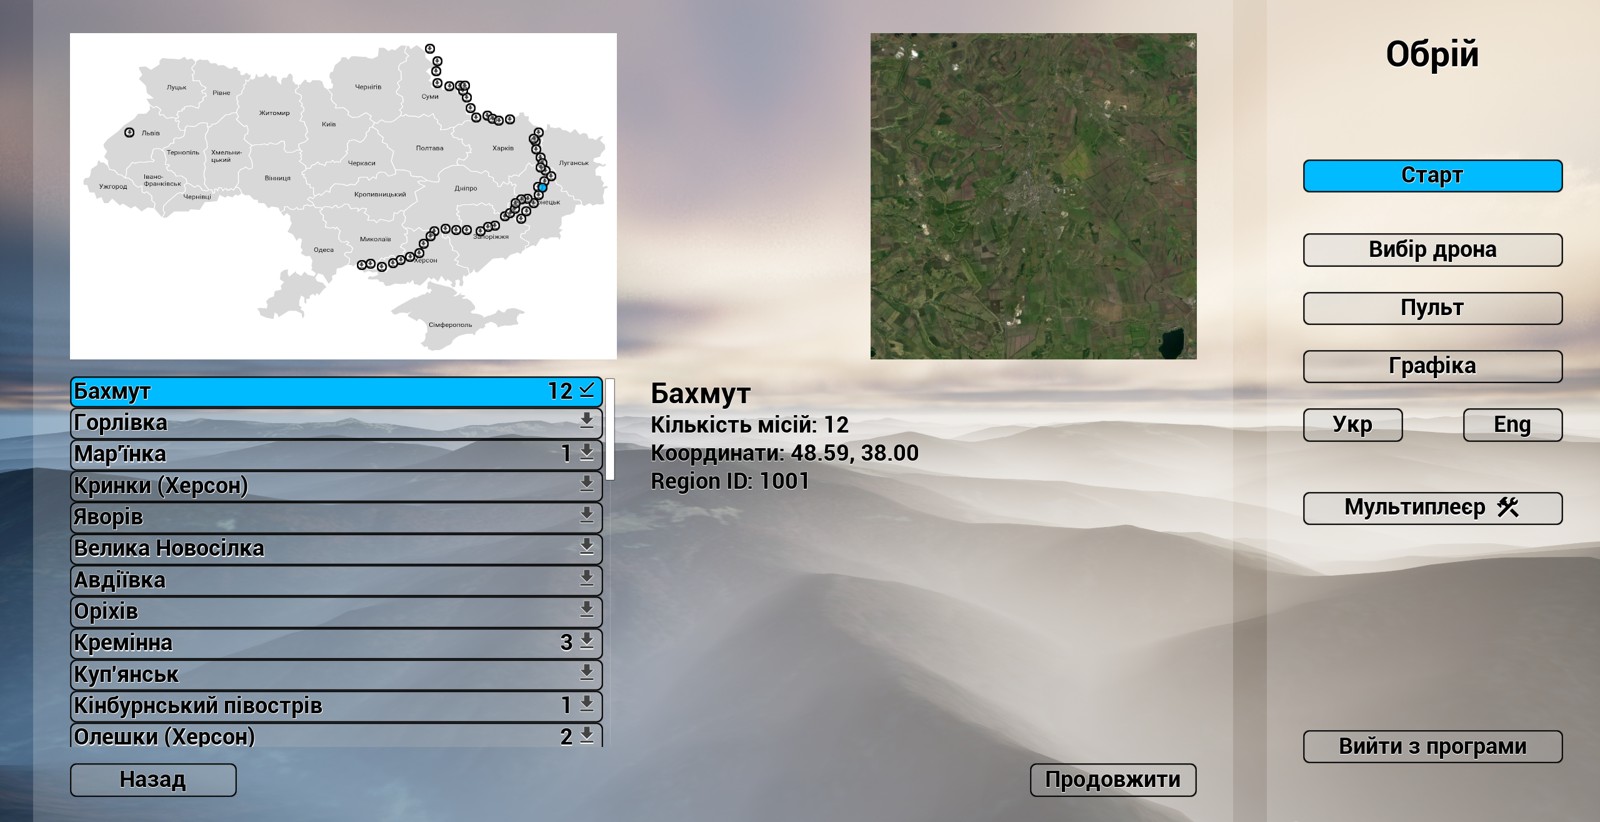Click download icon for Велика Новосілка

click(587, 548)
